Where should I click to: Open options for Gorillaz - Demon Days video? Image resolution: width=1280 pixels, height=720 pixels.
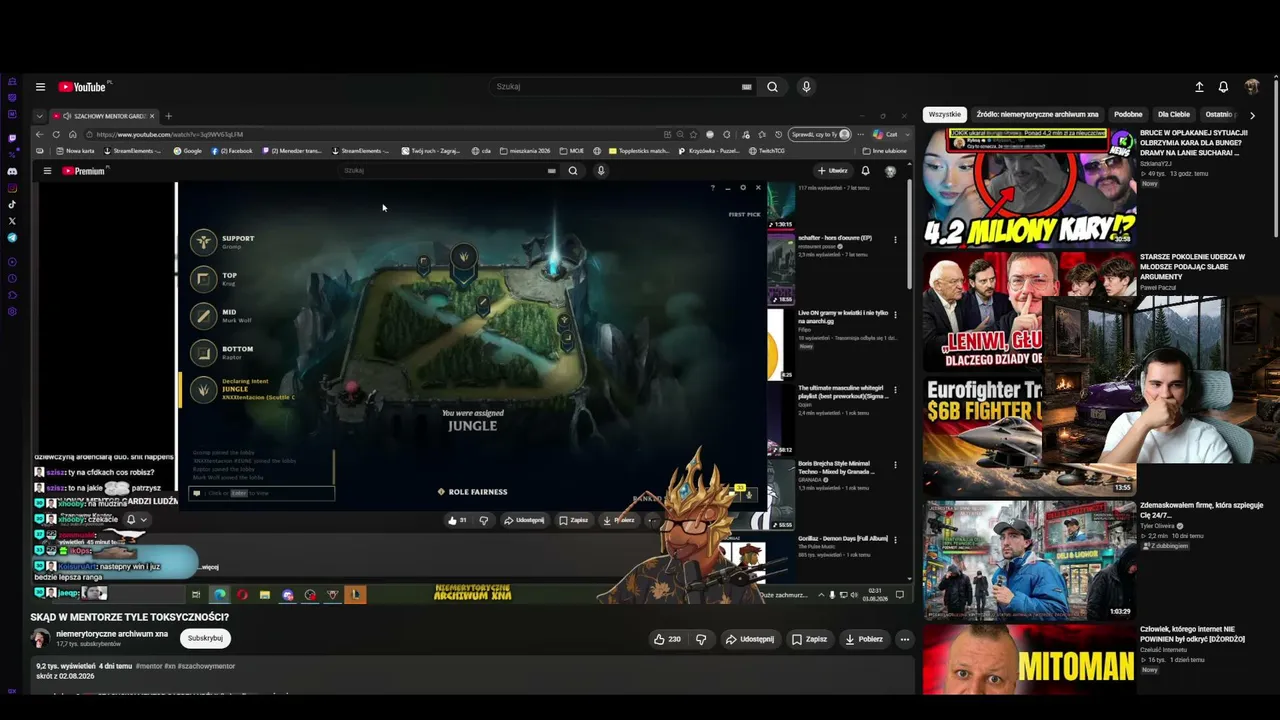tap(895, 539)
